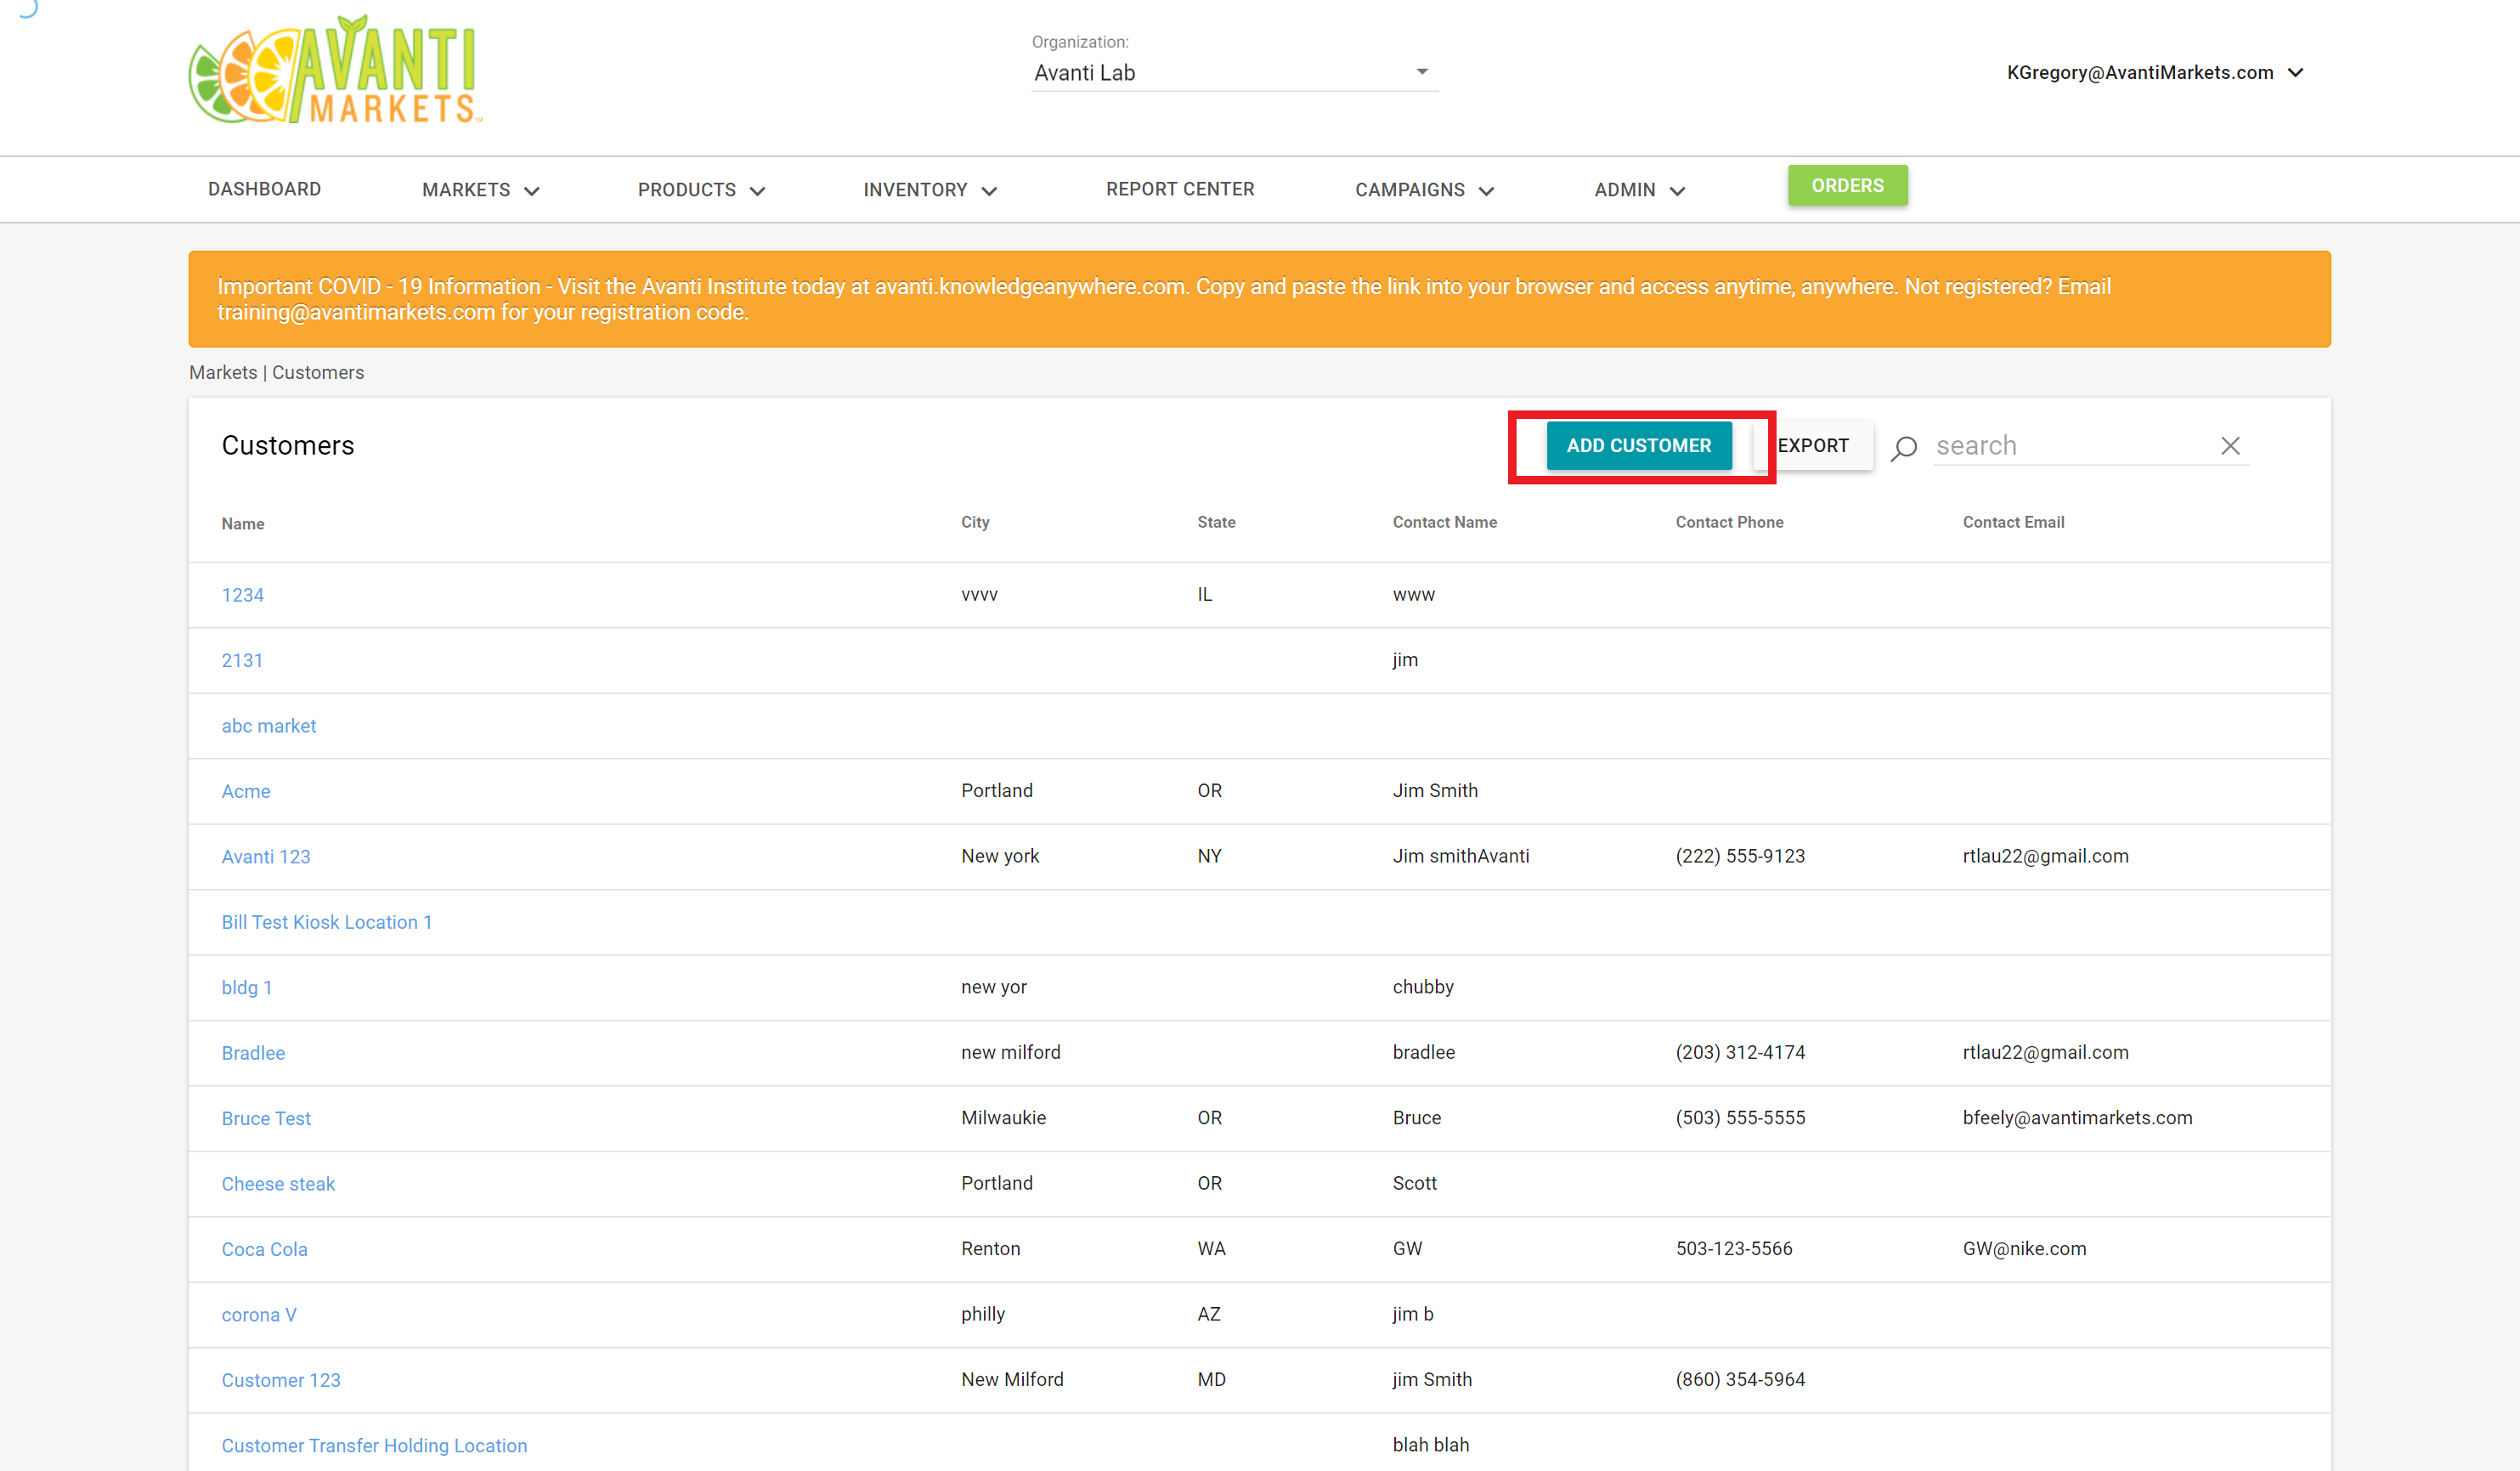Click the Export button

click(1813, 446)
